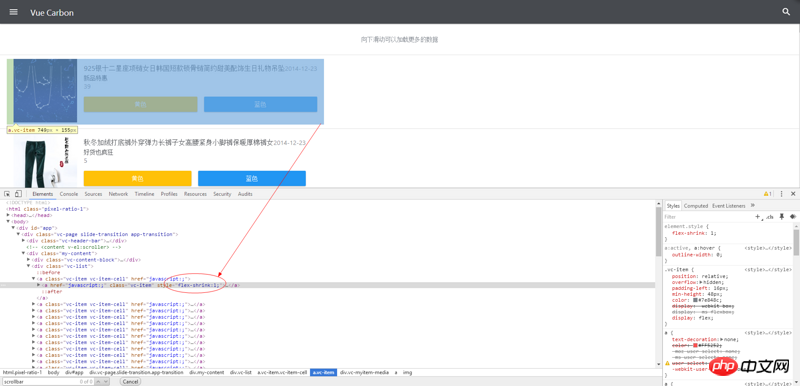Open the Vue Carbon hamburger menu
Screen dimensions: 800x386
(x=14, y=12)
